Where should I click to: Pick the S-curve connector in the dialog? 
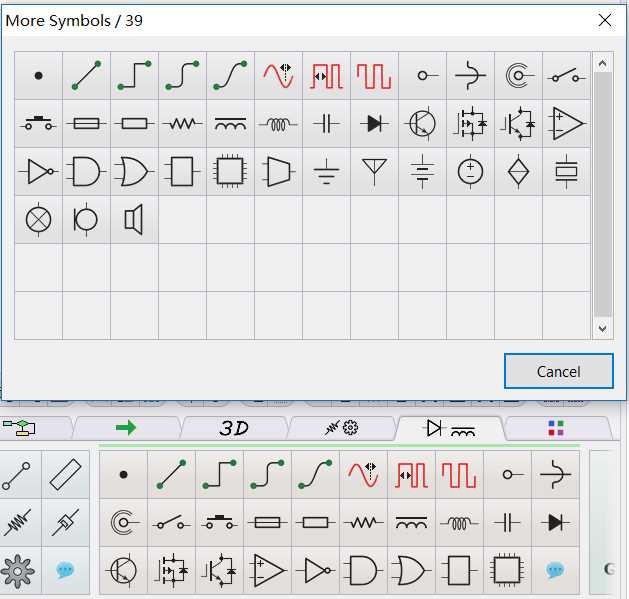click(230, 75)
